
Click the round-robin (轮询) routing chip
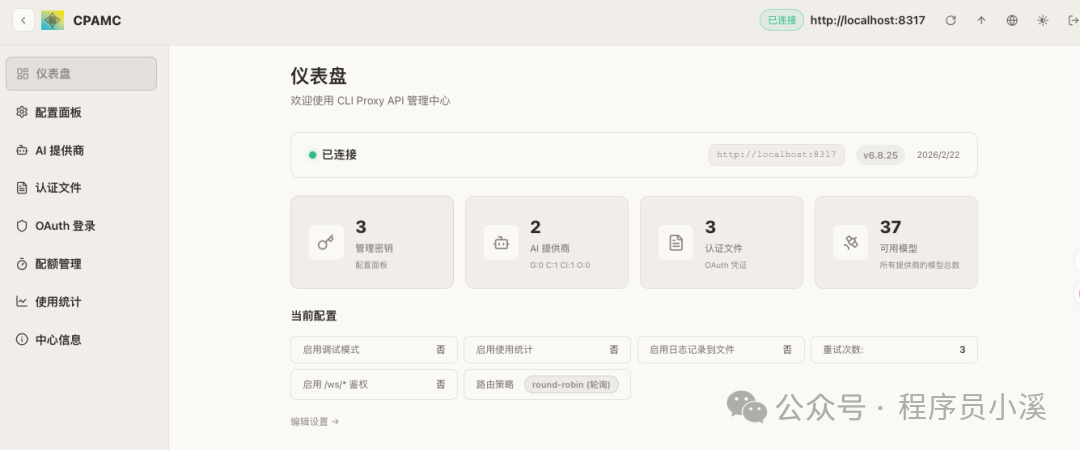[571, 385]
